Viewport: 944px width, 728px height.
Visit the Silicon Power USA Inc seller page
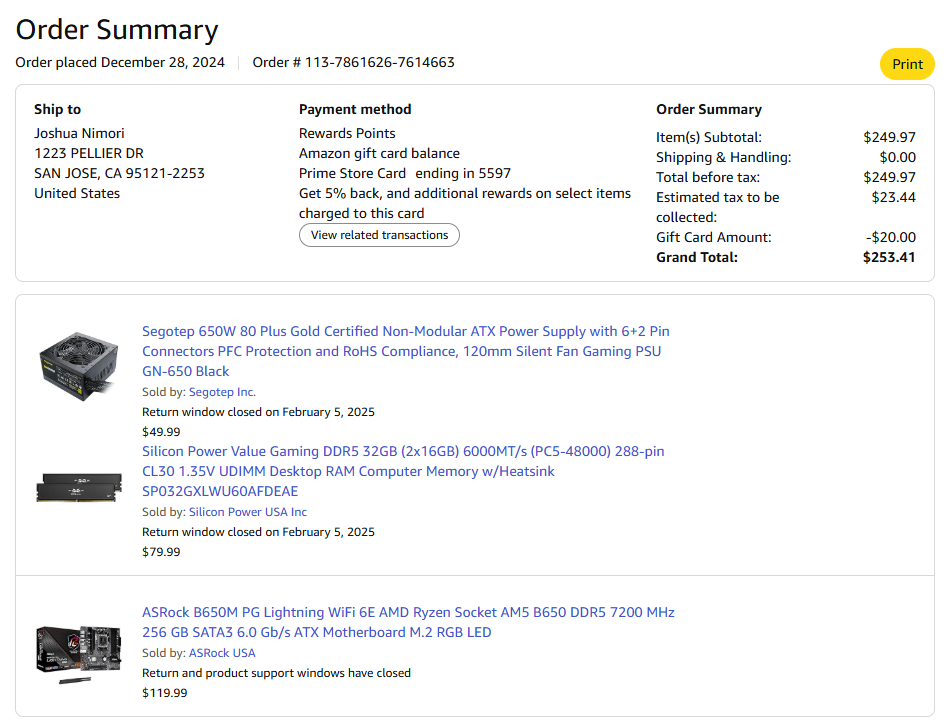[247, 512]
